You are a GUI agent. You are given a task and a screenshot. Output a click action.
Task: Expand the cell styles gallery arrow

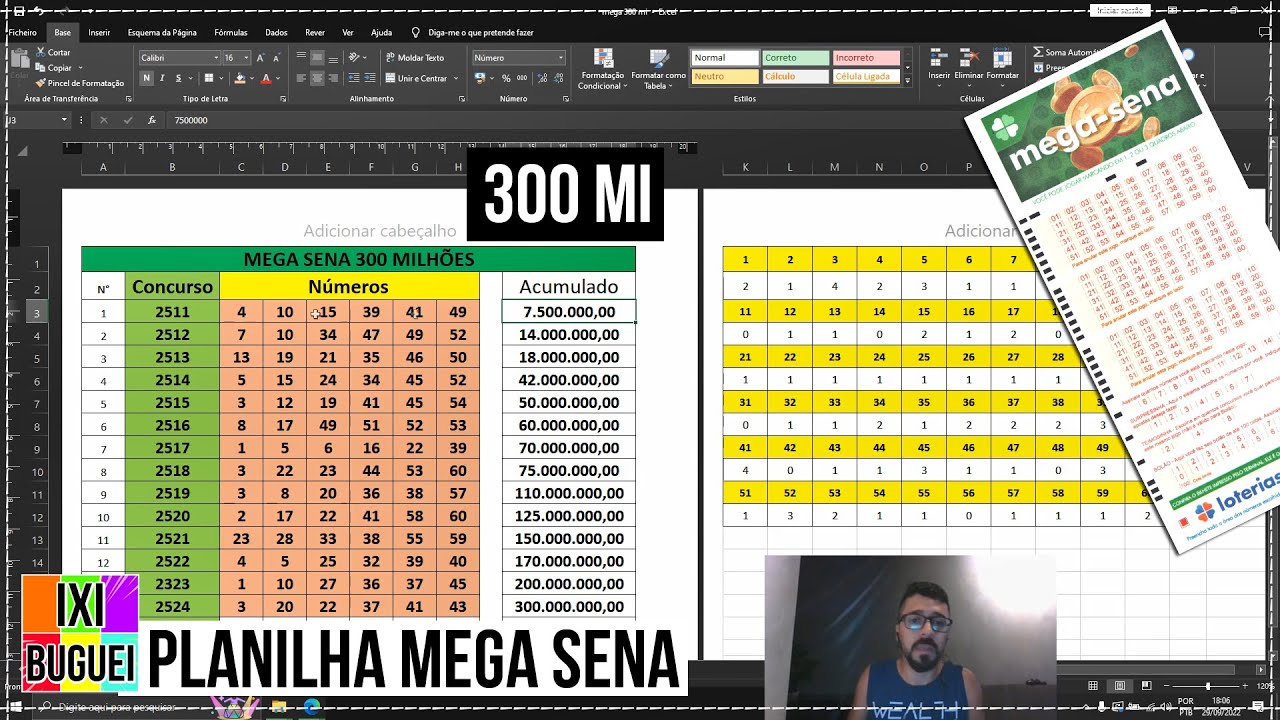pos(907,81)
